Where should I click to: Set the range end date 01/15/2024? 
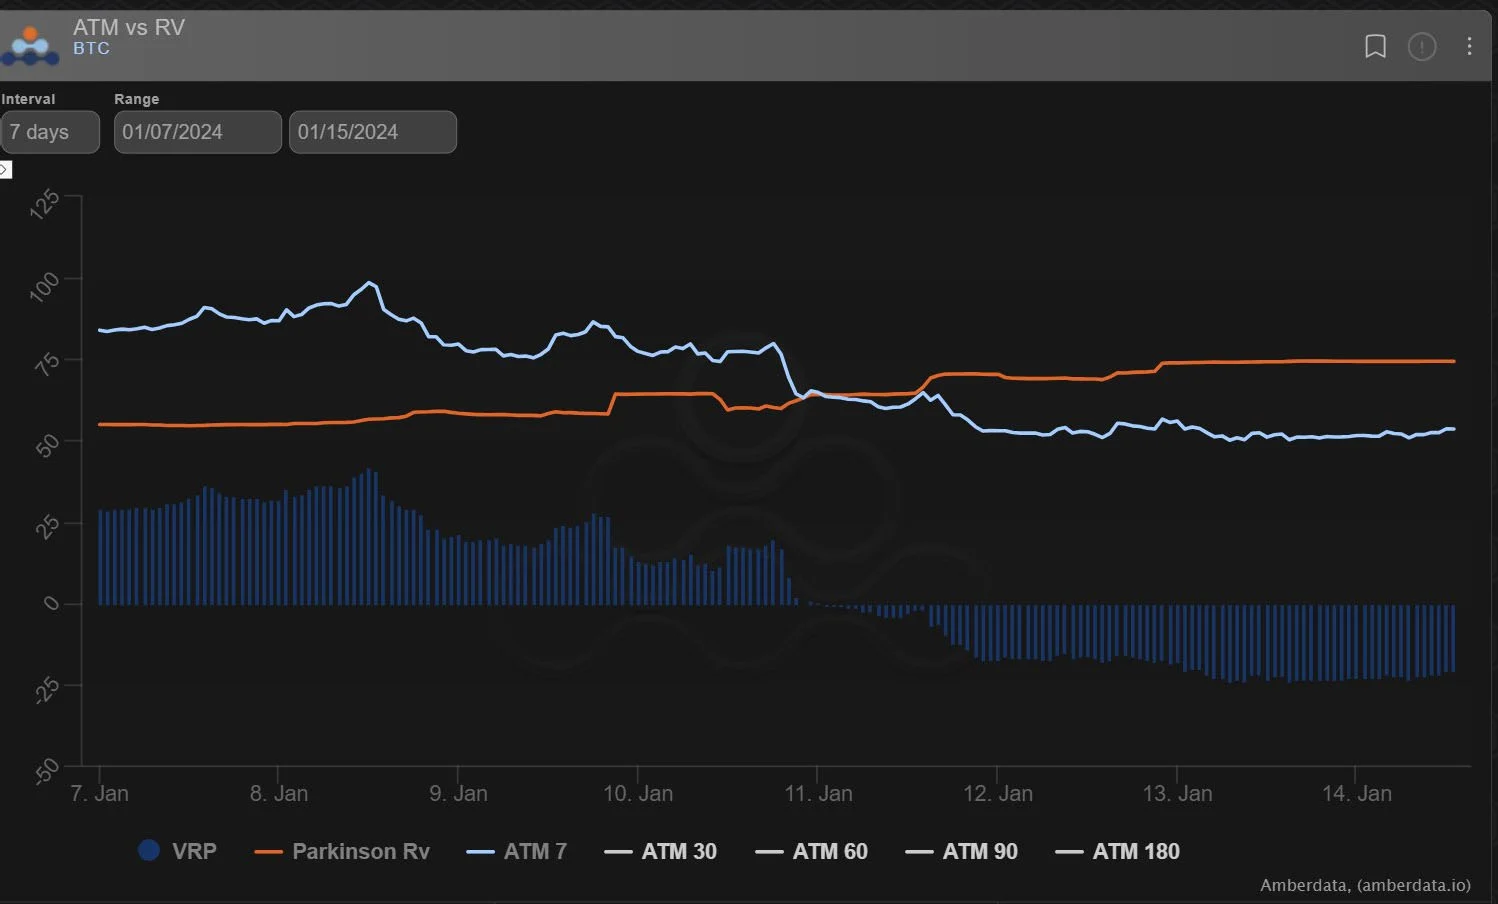373,132
